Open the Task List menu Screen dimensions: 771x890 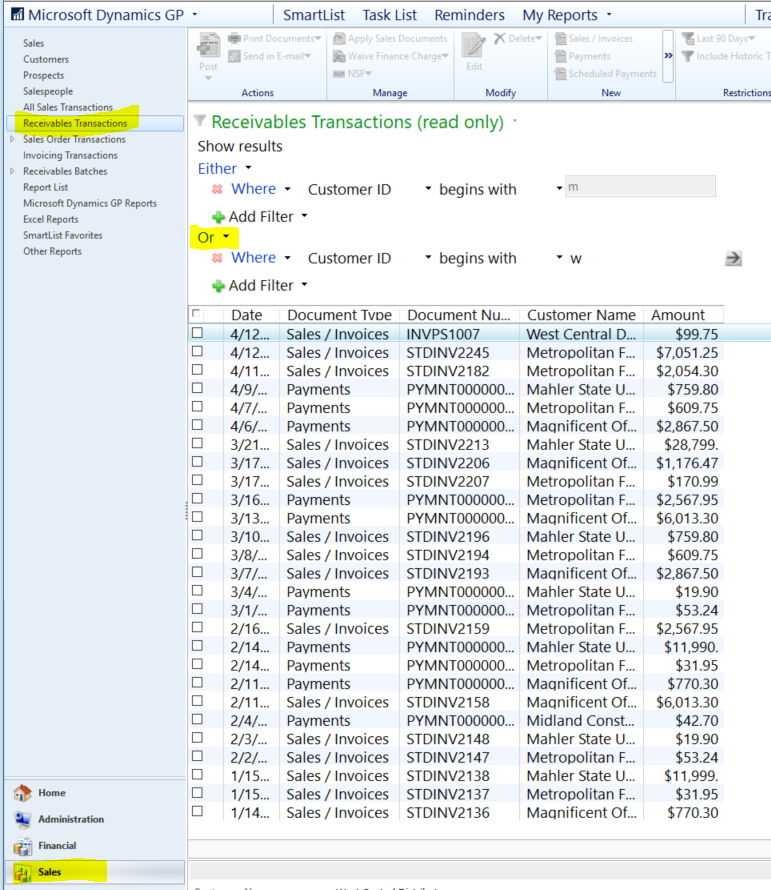click(389, 15)
